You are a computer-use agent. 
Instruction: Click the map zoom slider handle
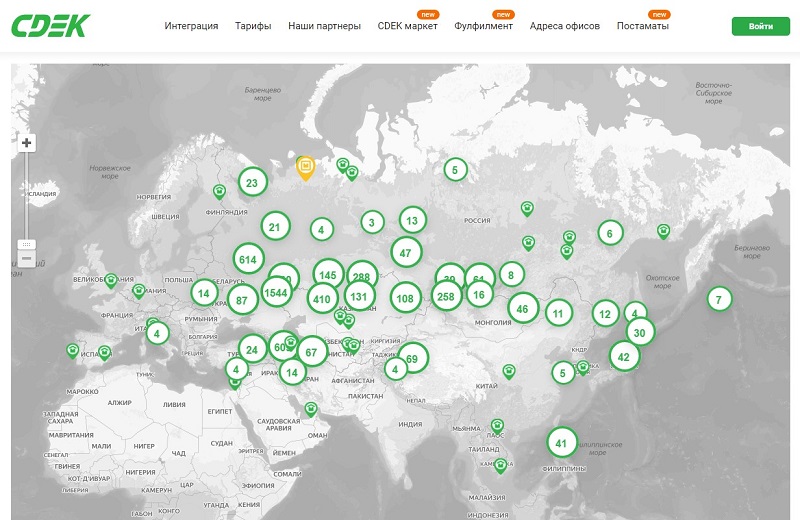27,244
